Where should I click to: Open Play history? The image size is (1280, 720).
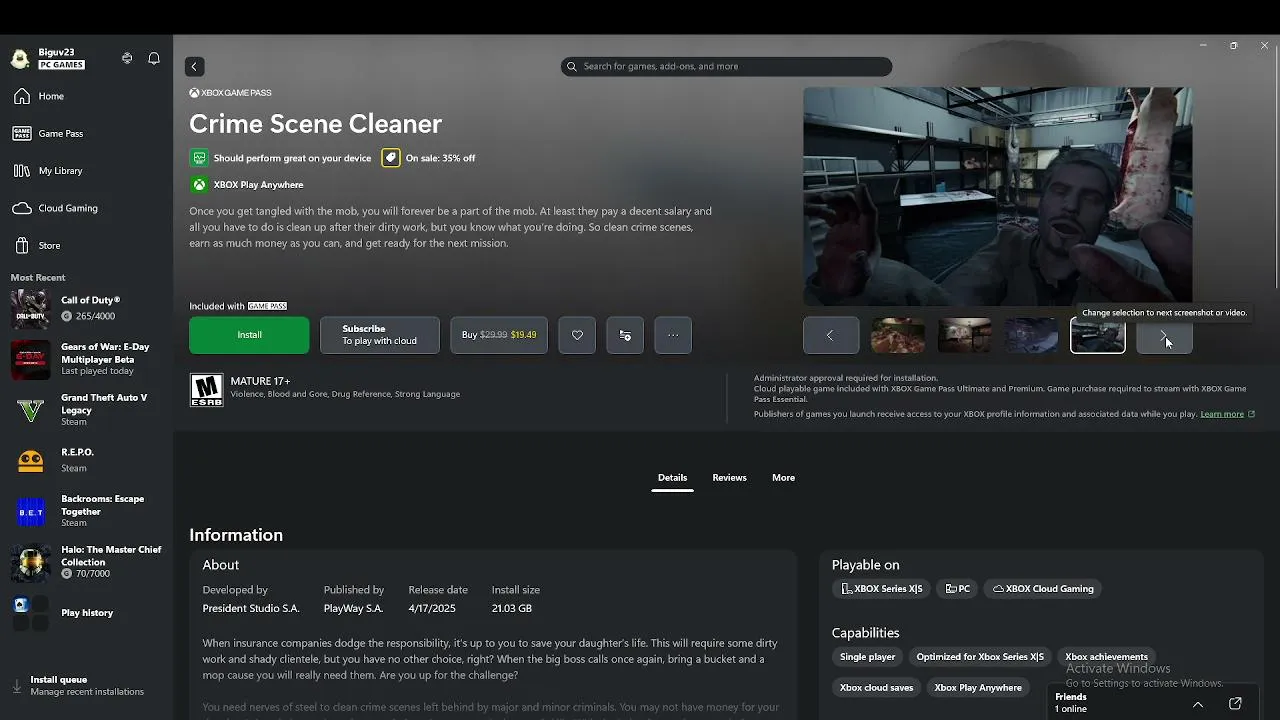[x=86, y=613]
